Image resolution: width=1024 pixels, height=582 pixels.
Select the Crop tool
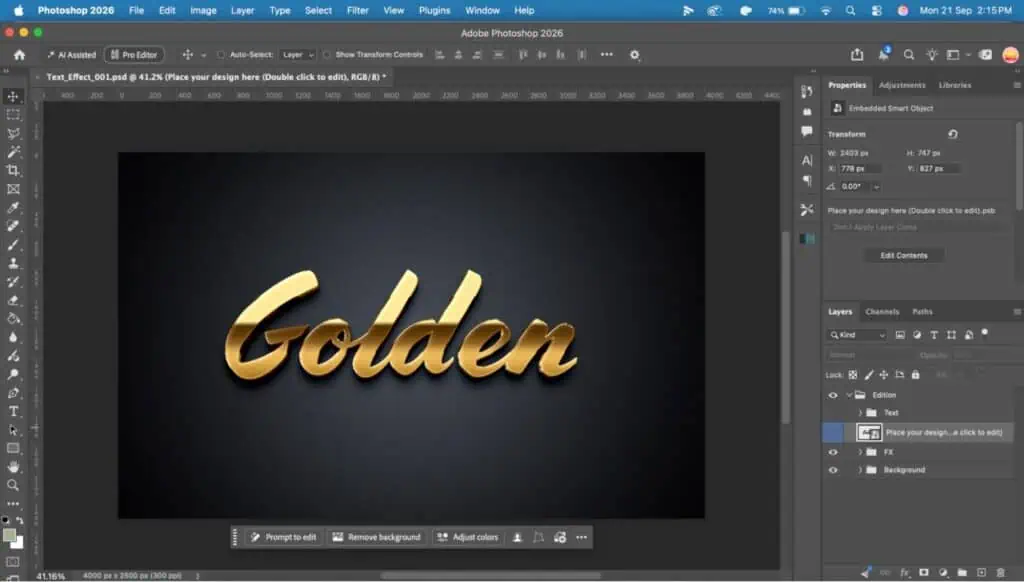[13, 170]
